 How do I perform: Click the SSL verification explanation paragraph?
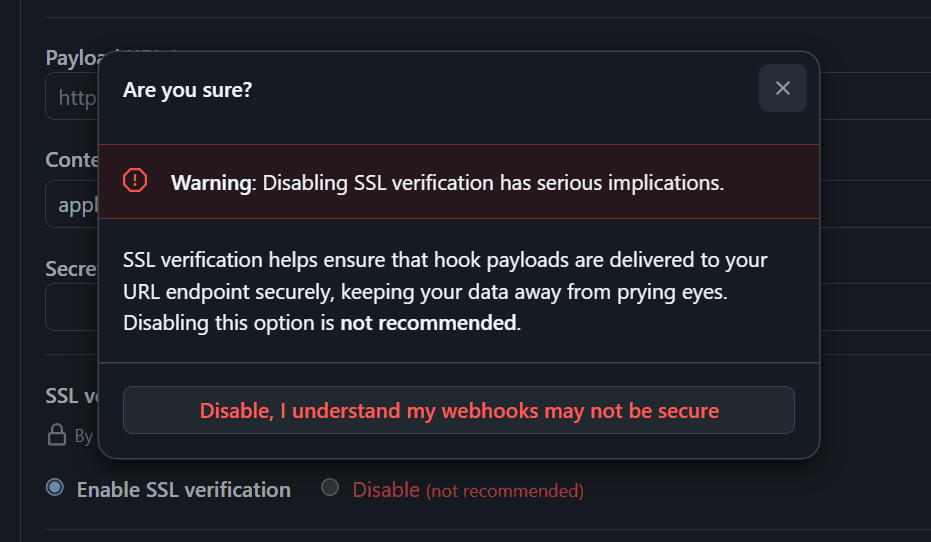click(x=445, y=291)
